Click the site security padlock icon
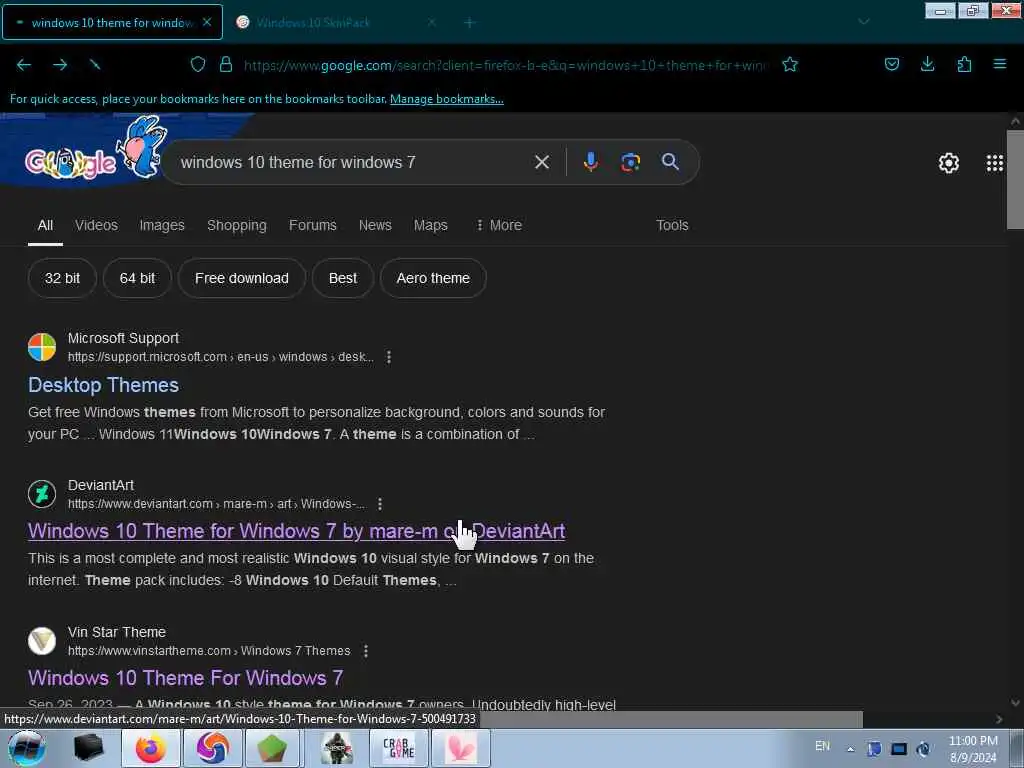1024x768 pixels. pyautogui.click(x=226, y=64)
